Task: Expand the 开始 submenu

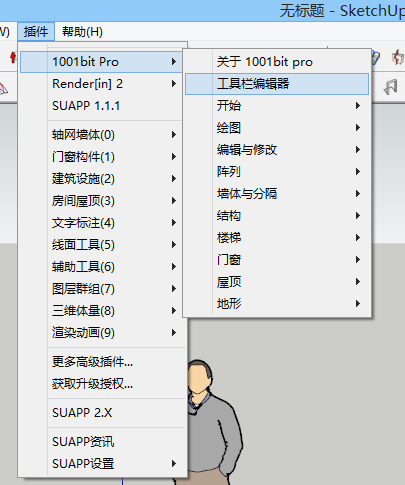Action: 277,106
